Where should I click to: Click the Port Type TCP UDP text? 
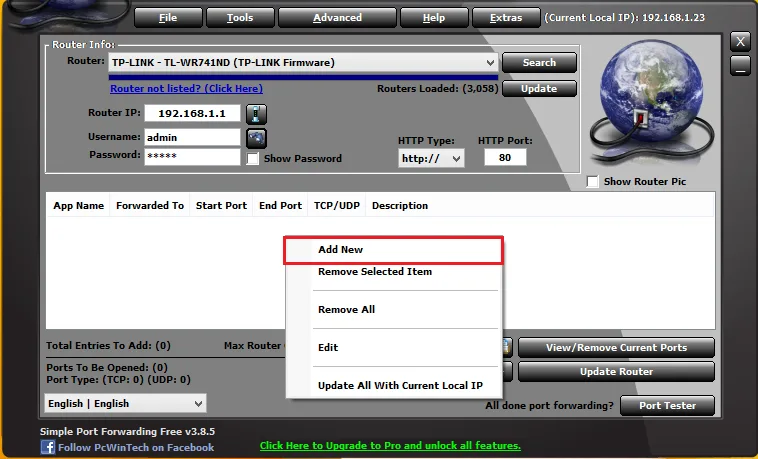(118, 380)
